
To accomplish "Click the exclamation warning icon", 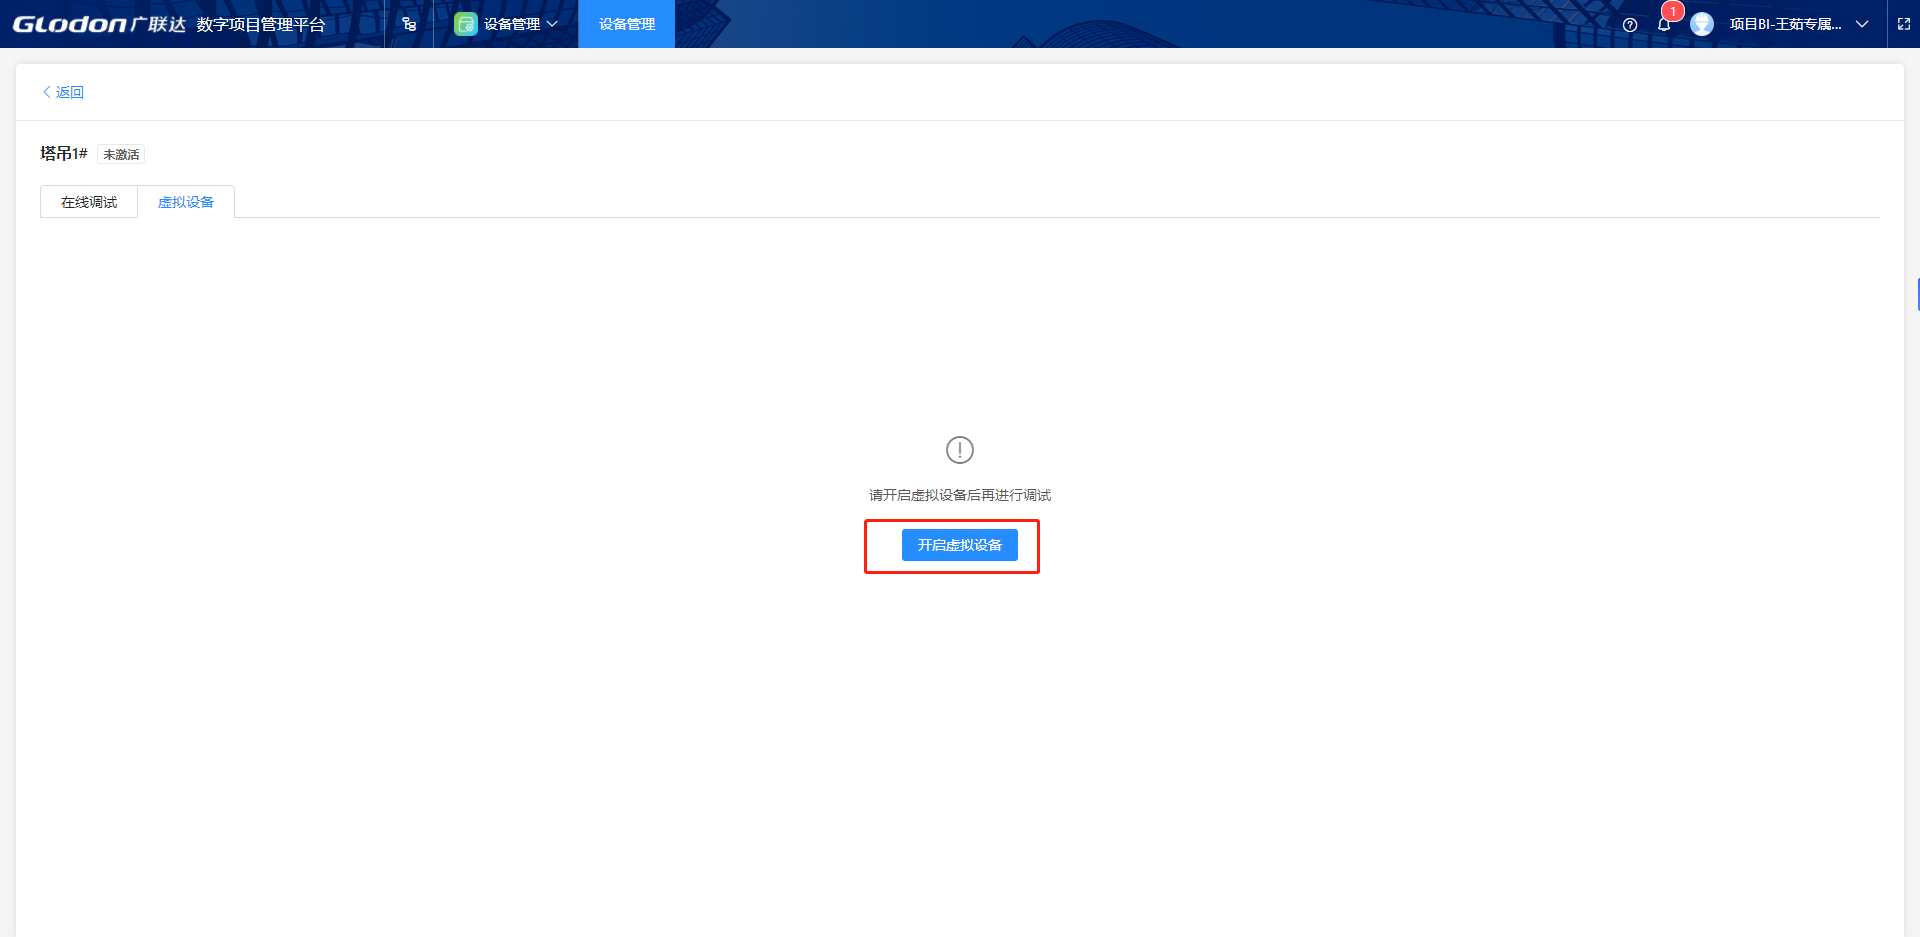I will (x=959, y=450).
